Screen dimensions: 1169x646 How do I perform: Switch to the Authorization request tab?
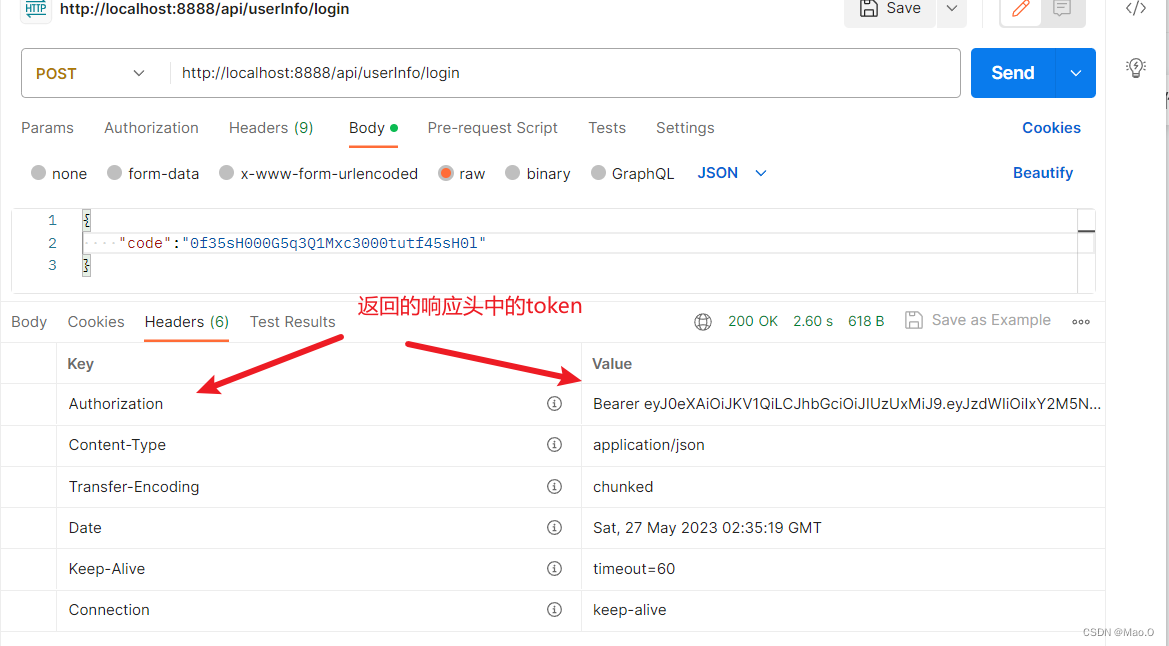151,128
